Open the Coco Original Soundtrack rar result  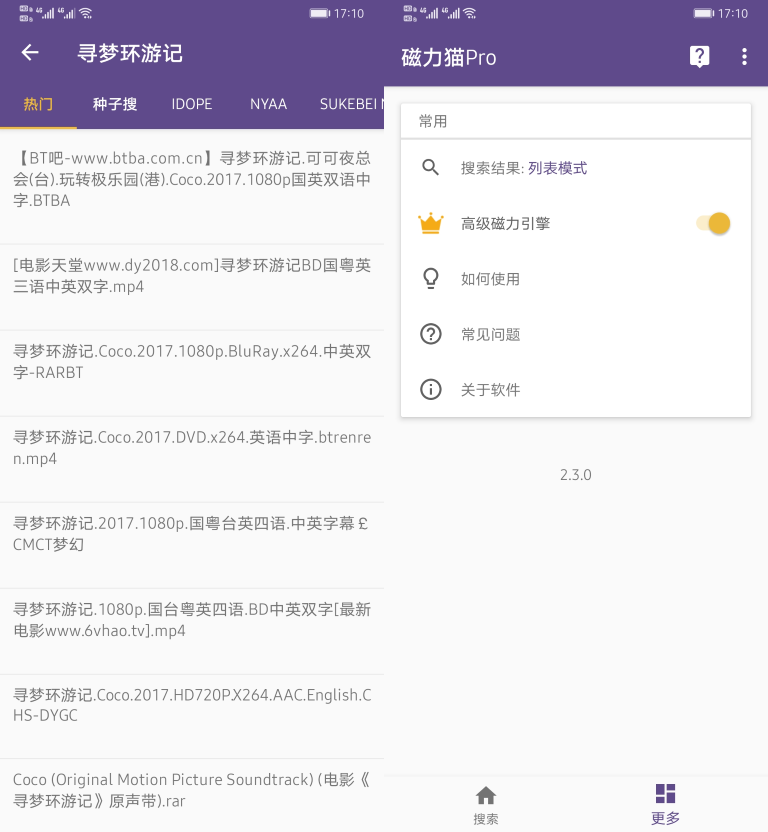(192, 795)
